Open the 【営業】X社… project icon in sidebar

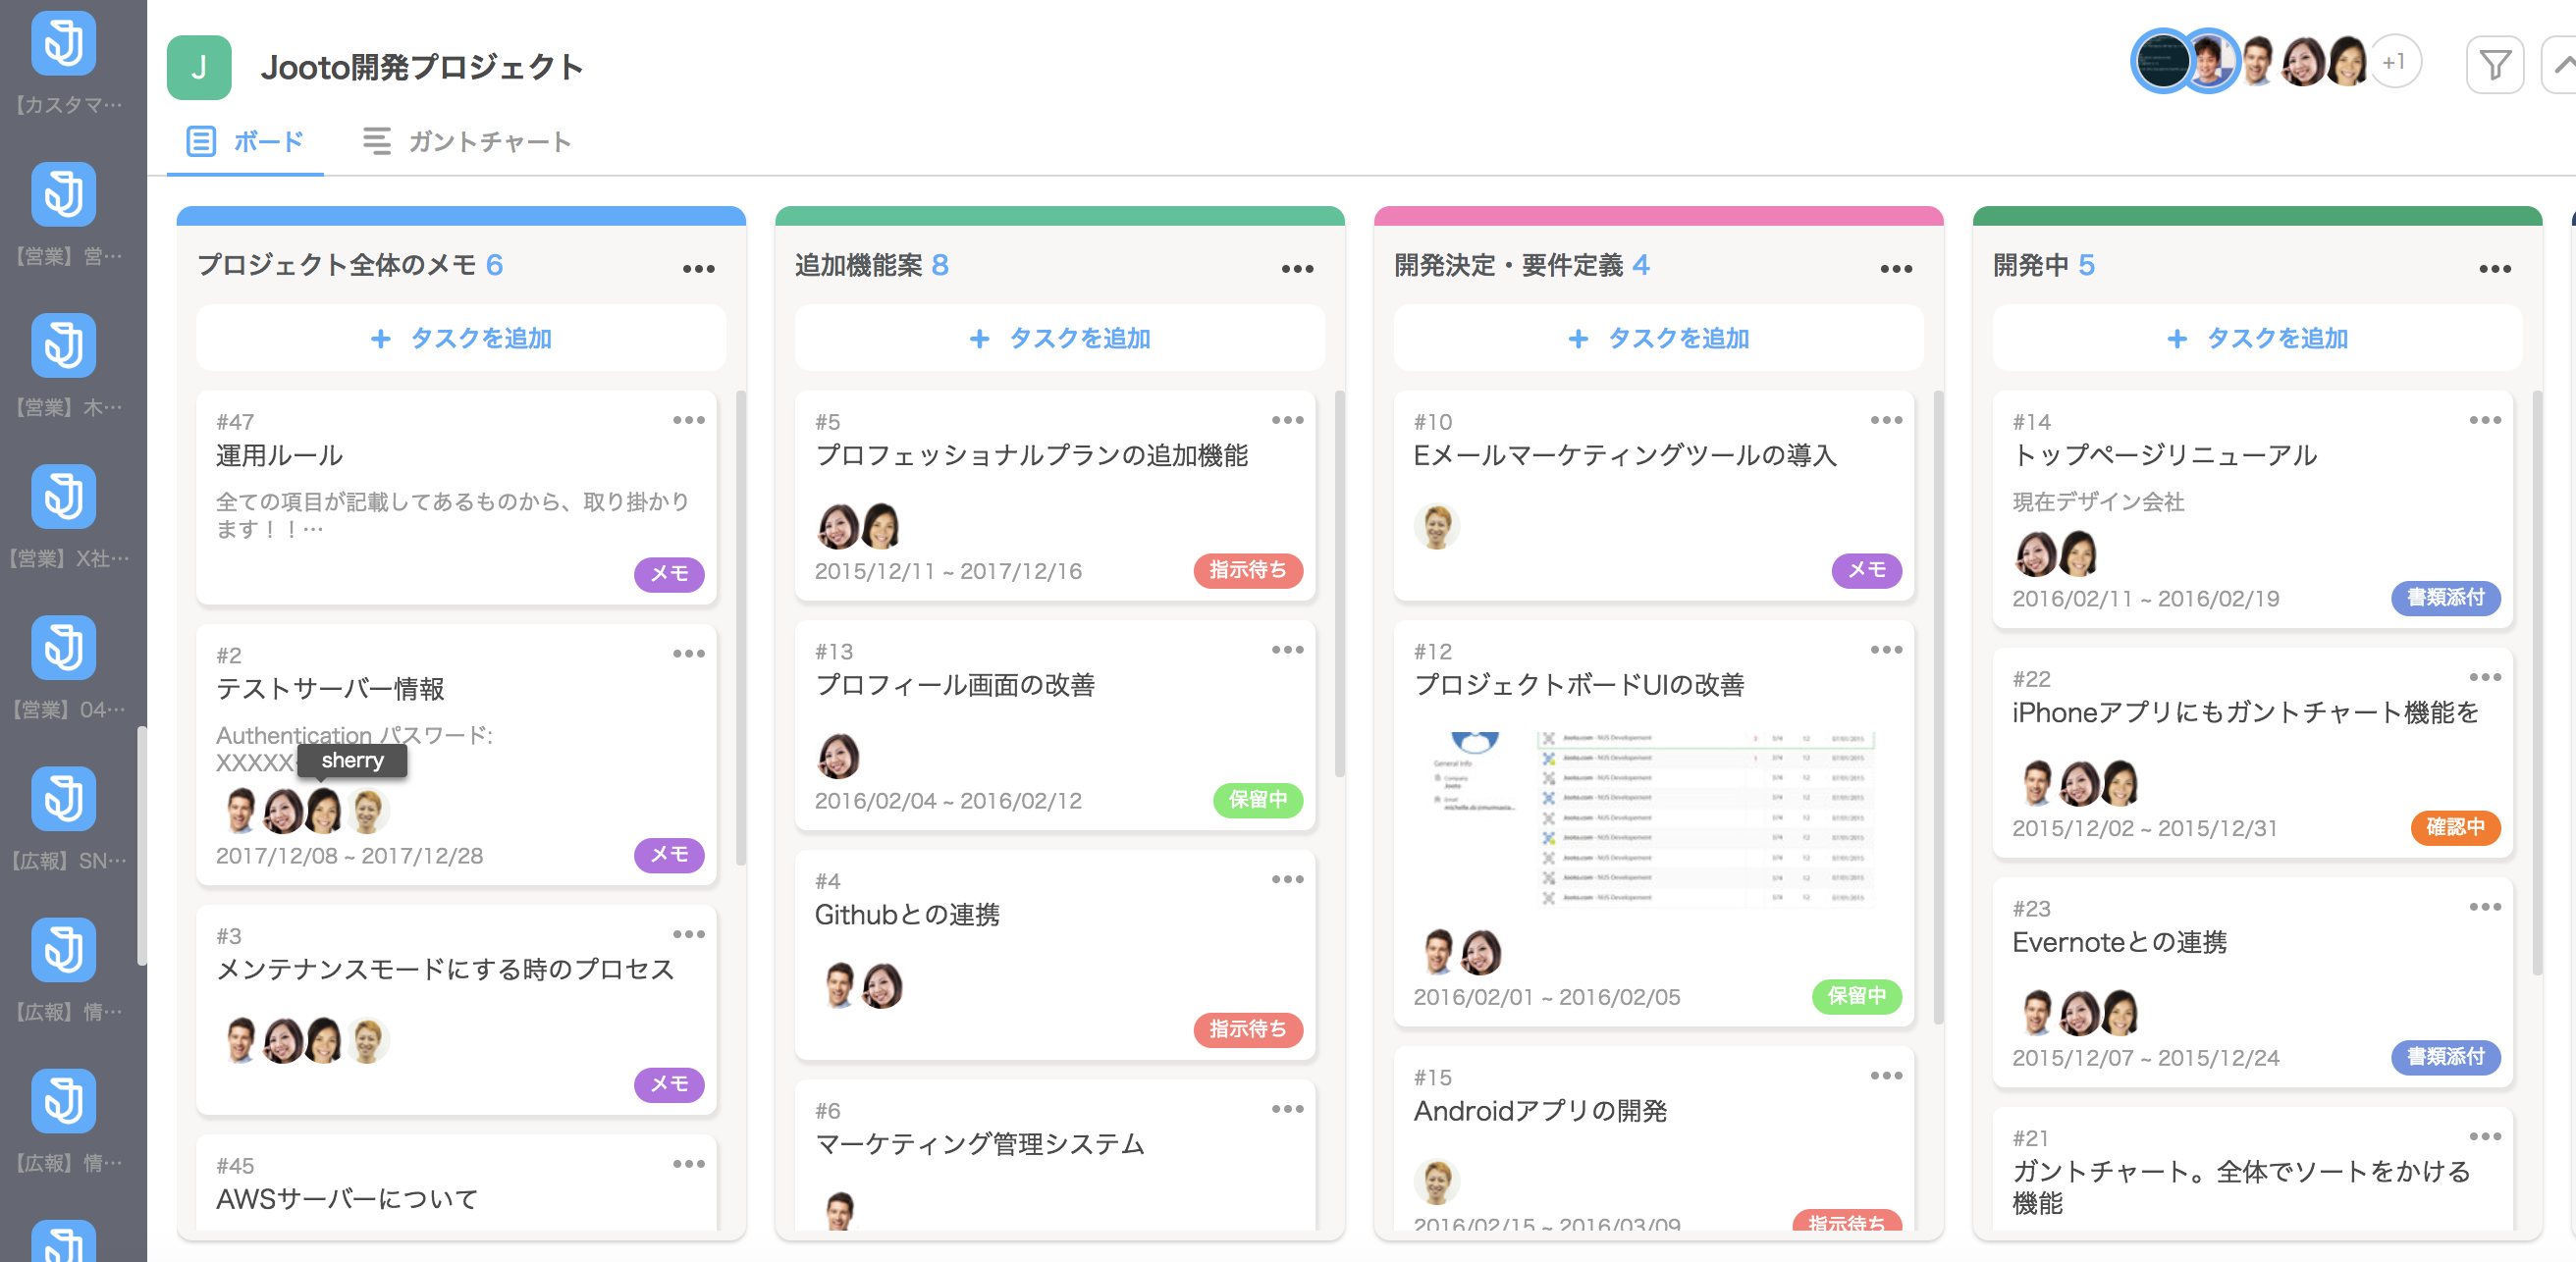coord(63,496)
